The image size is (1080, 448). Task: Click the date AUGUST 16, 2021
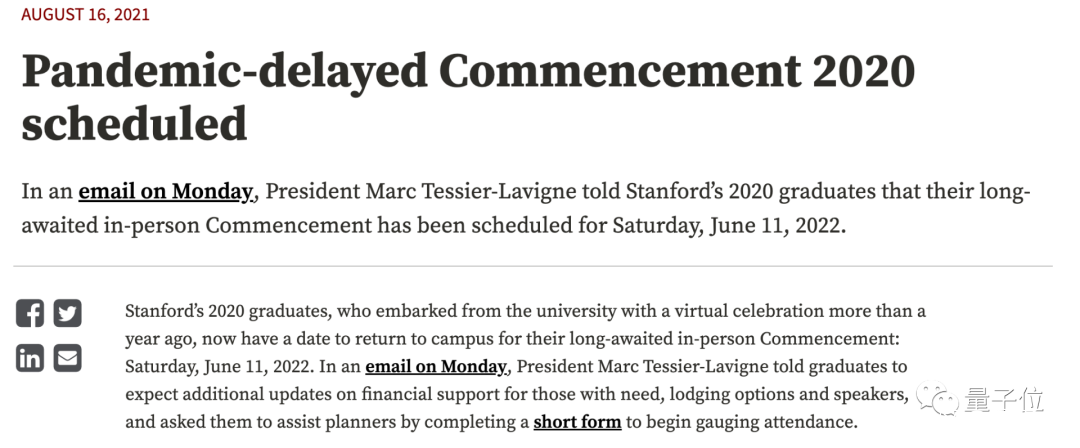pyautogui.click(x=86, y=15)
